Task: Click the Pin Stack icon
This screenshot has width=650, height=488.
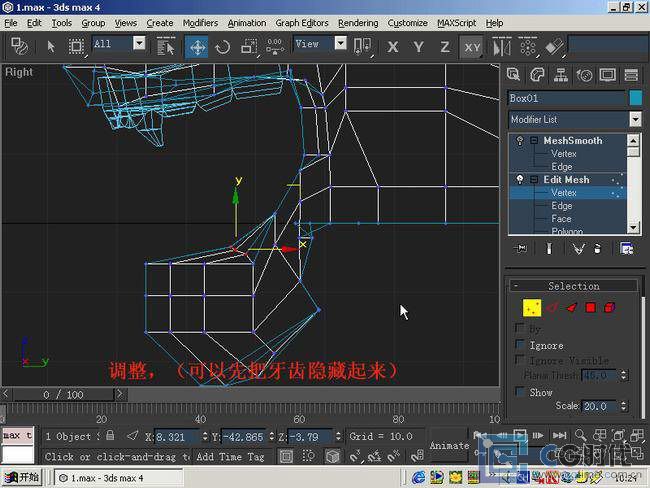Action: pos(521,248)
